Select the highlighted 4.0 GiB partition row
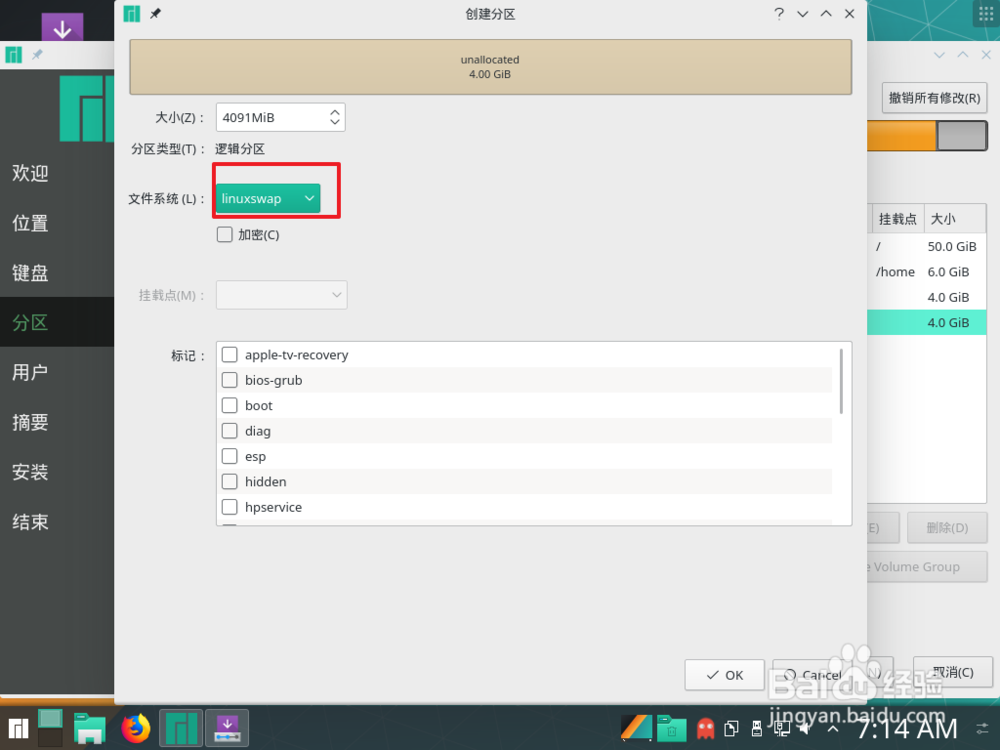 pos(927,323)
